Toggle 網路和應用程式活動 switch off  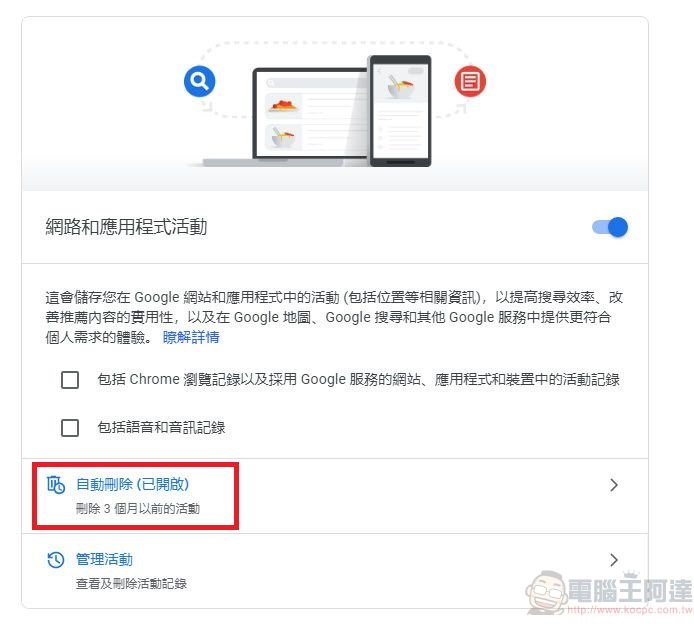(x=610, y=227)
